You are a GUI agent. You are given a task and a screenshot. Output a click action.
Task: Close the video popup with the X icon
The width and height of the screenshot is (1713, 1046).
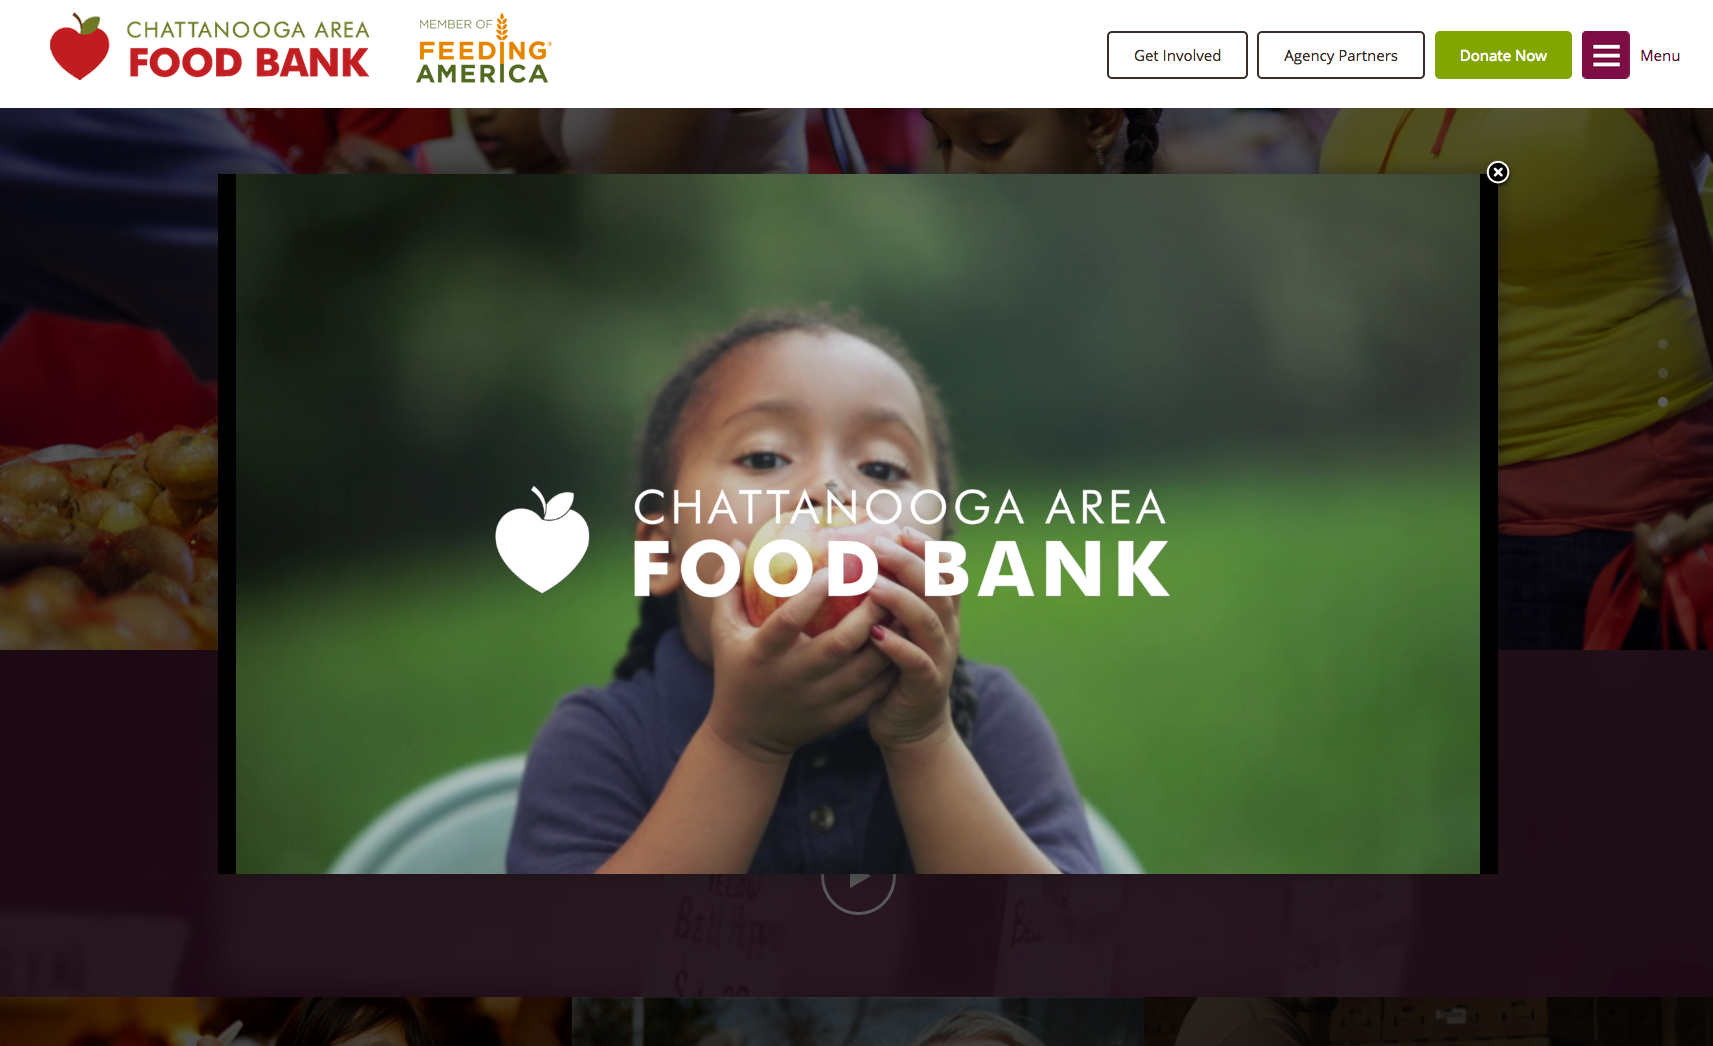1497,172
